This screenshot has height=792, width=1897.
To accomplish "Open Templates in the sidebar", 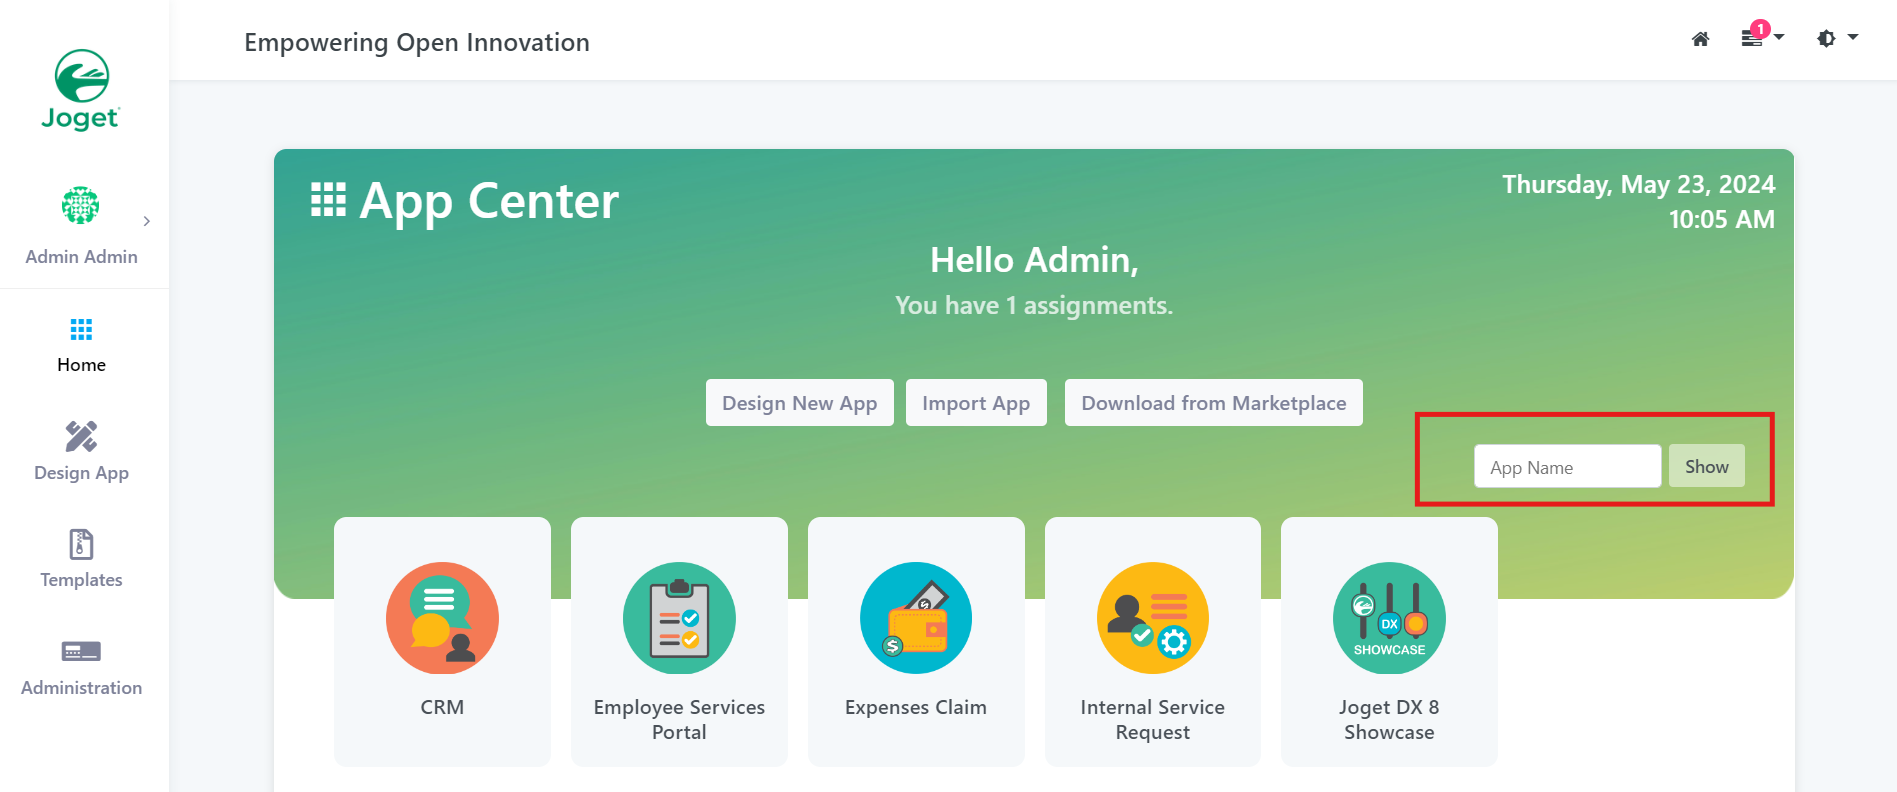I will point(81,559).
